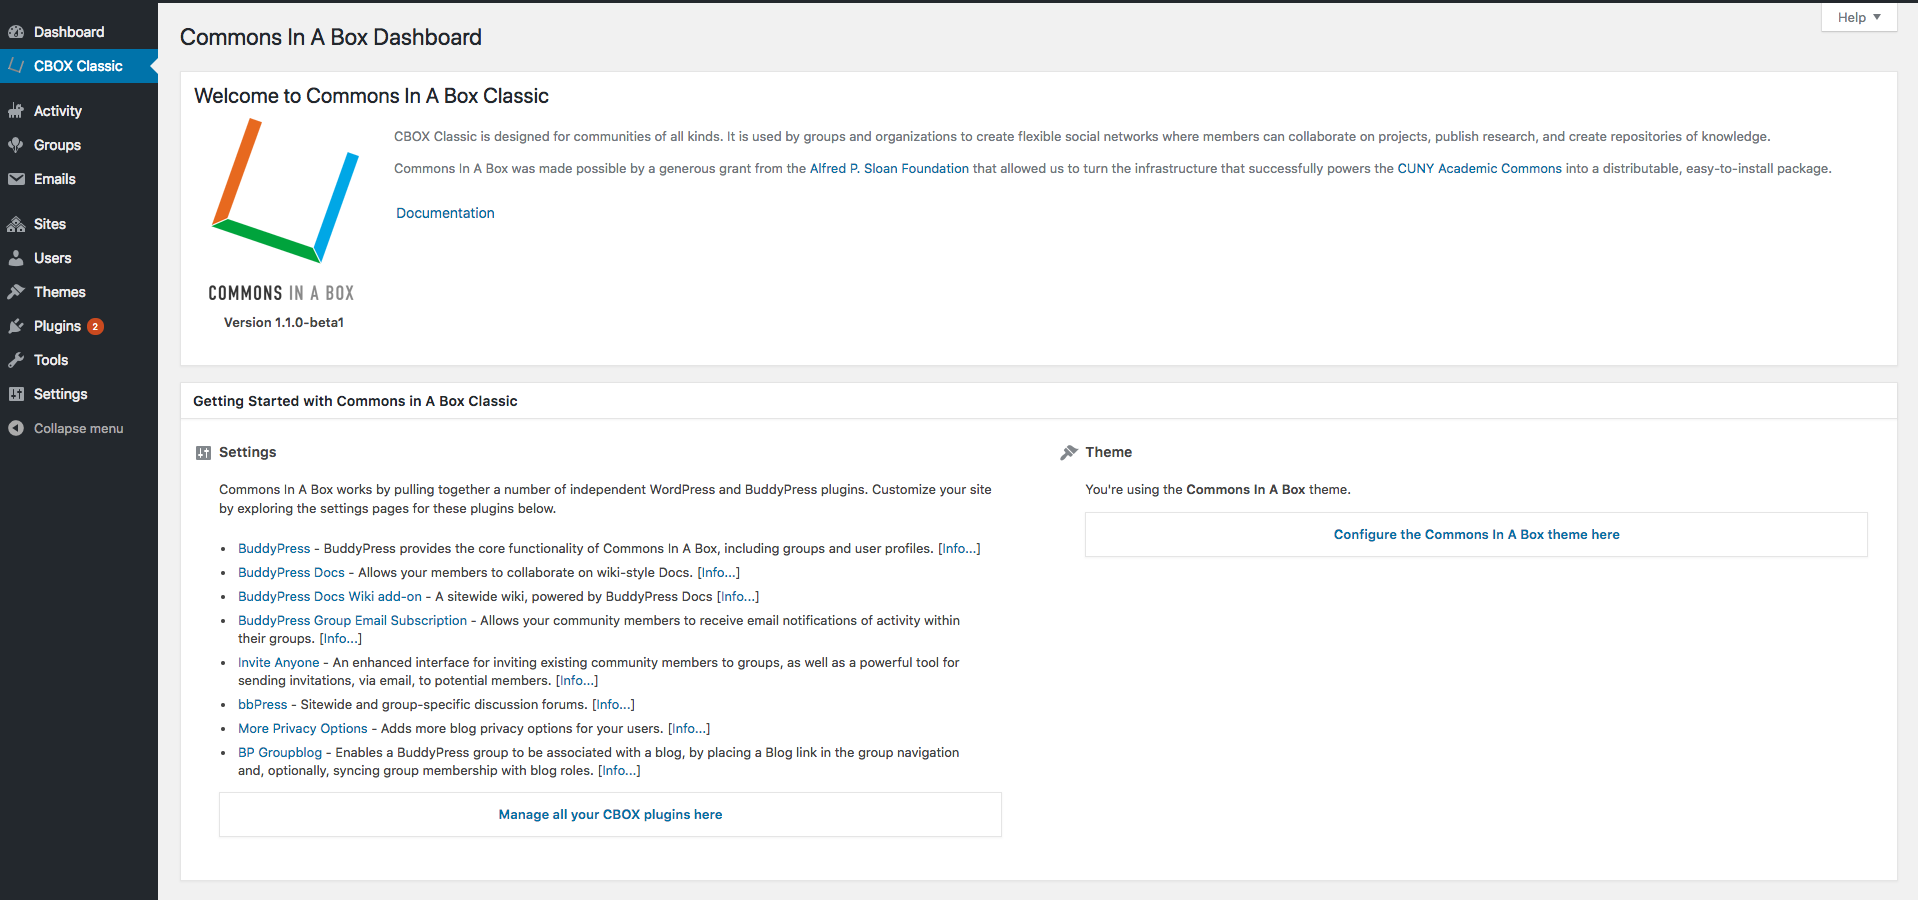This screenshot has width=1918, height=900.
Task: Open the BuddyPress plugin settings link
Action: pyautogui.click(x=274, y=548)
